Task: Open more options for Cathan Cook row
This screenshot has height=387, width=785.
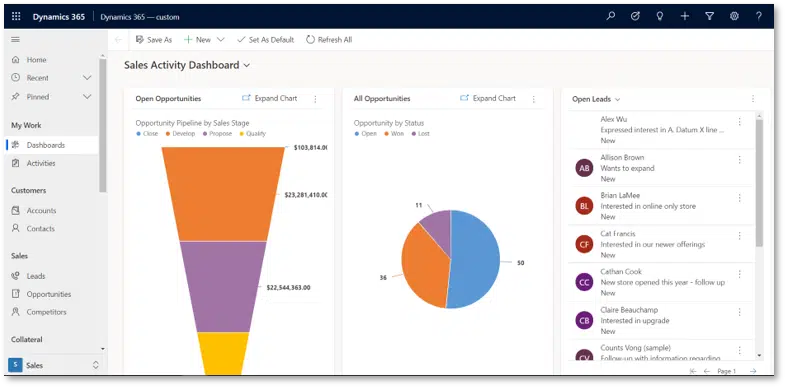Action: click(739, 274)
